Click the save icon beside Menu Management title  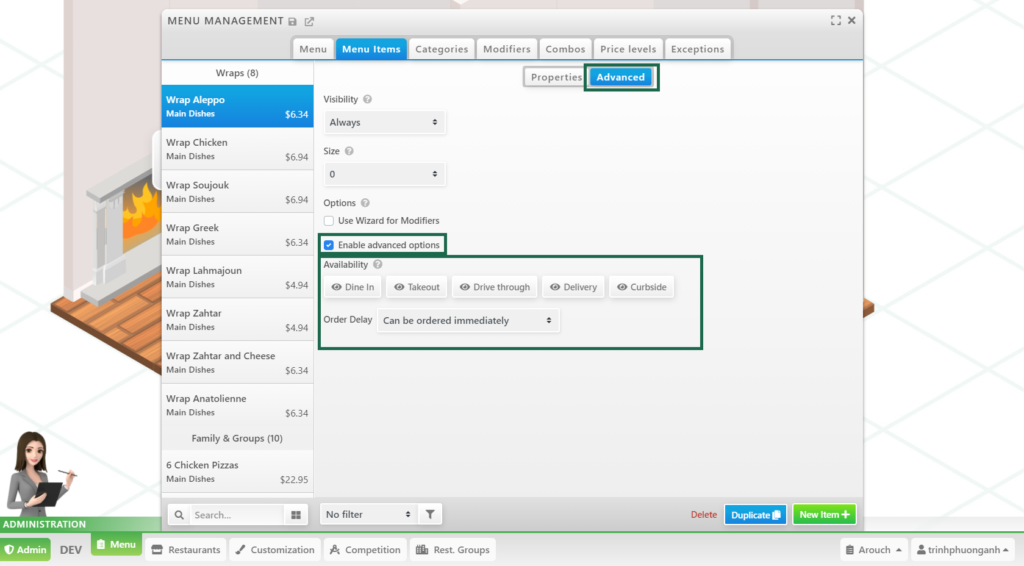click(x=293, y=21)
